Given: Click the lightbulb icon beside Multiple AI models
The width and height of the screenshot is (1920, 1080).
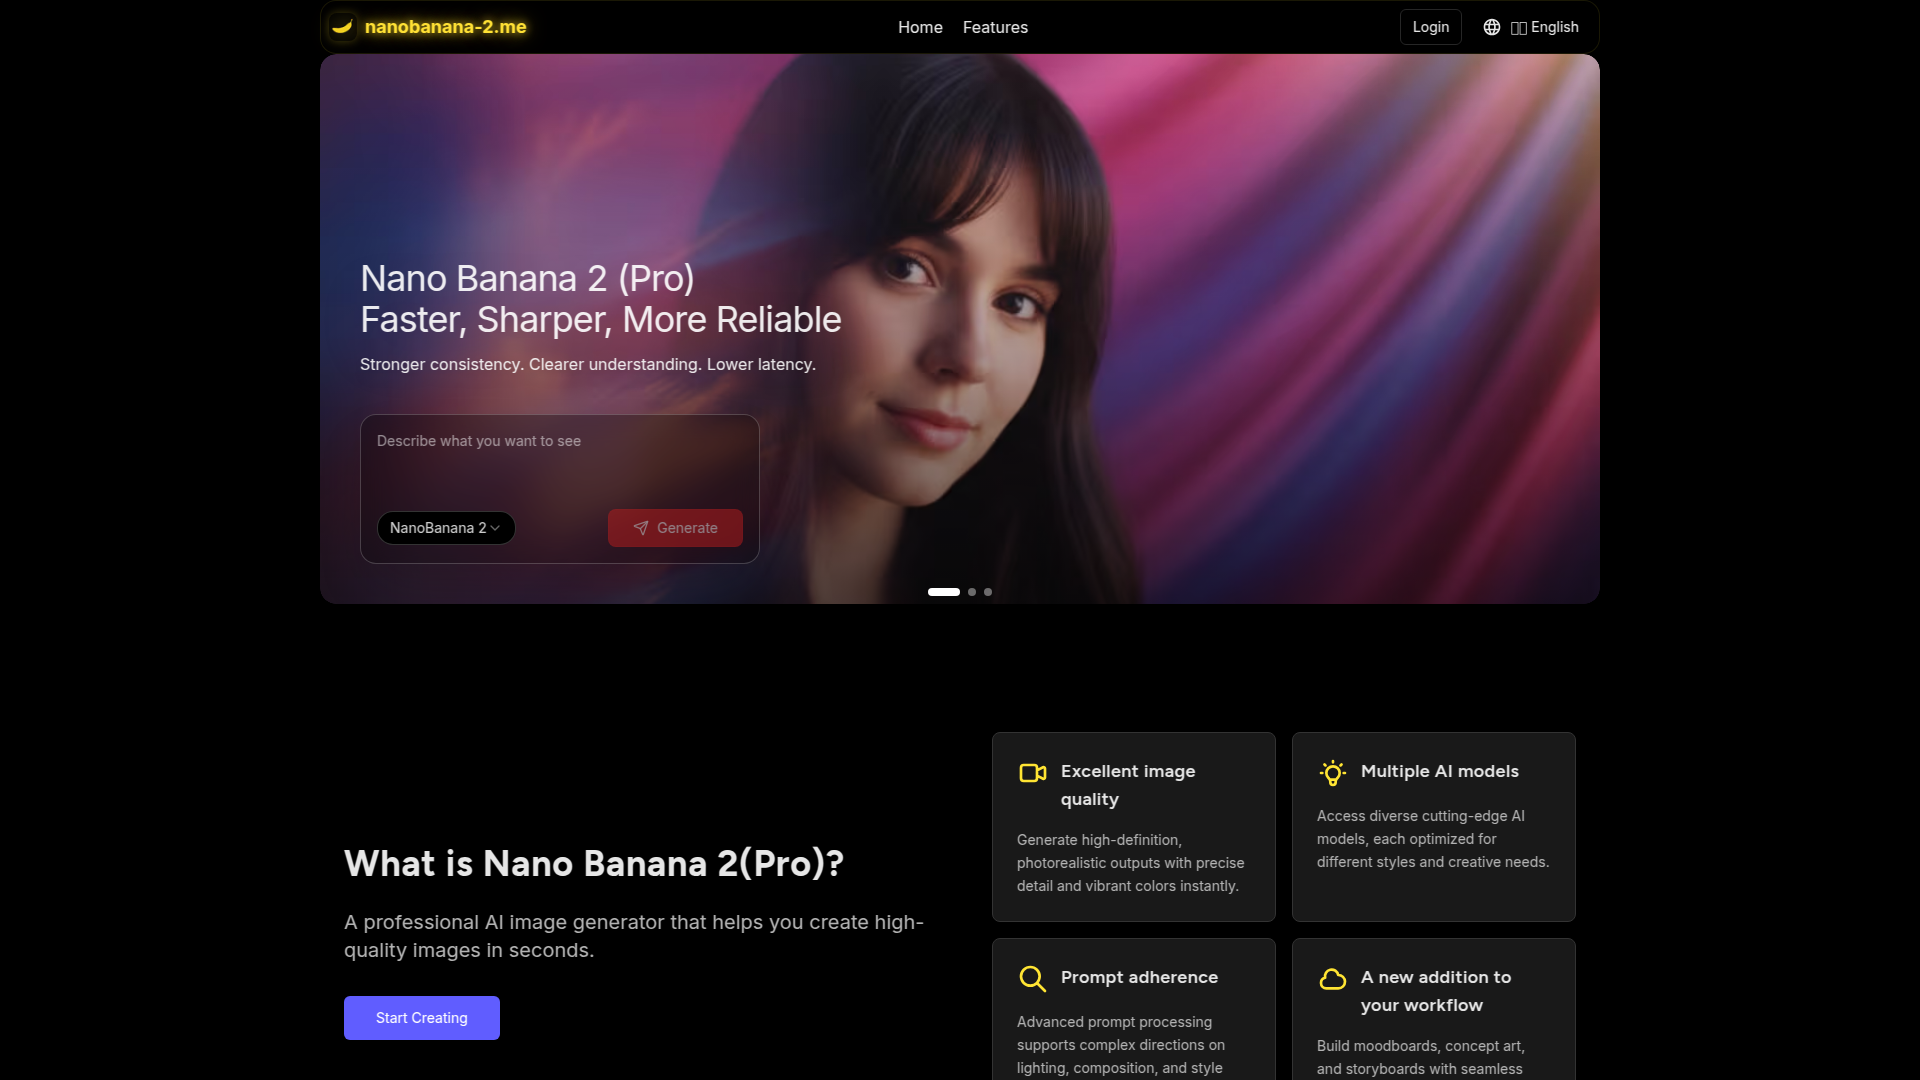Looking at the screenshot, I should [x=1332, y=773].
